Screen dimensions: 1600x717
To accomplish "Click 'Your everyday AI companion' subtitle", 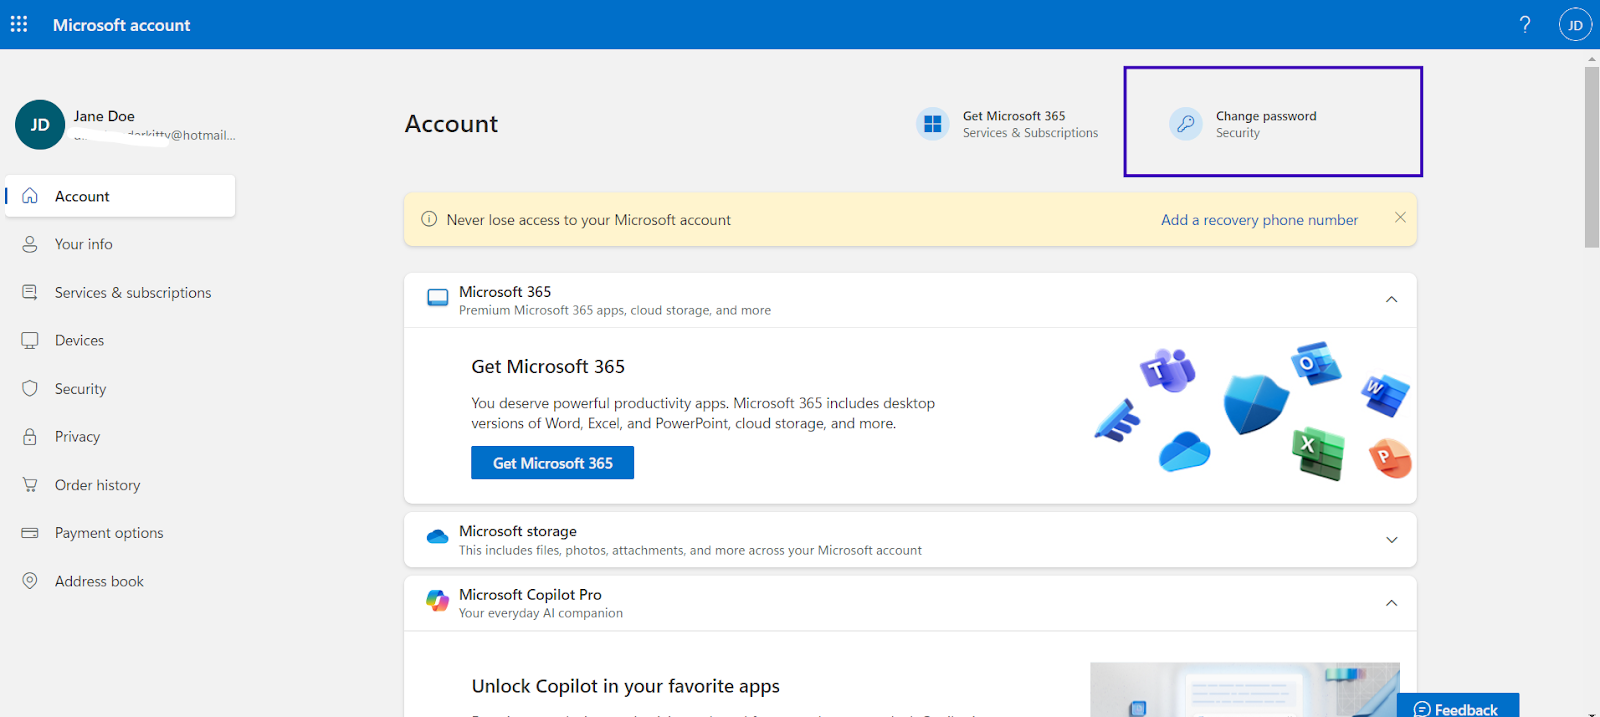I will coord(541,613).
